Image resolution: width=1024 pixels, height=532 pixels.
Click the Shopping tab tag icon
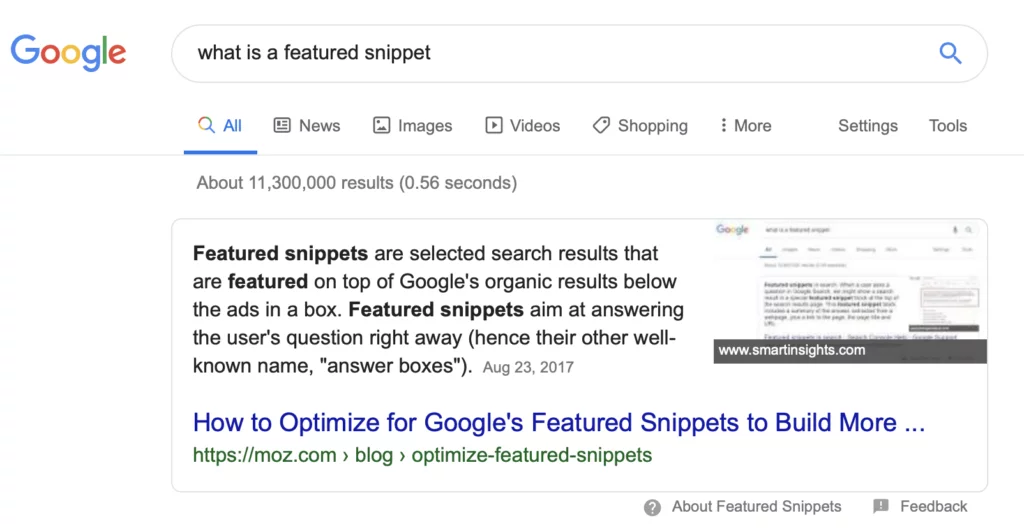pyautogui.click(x=601, y=126)
